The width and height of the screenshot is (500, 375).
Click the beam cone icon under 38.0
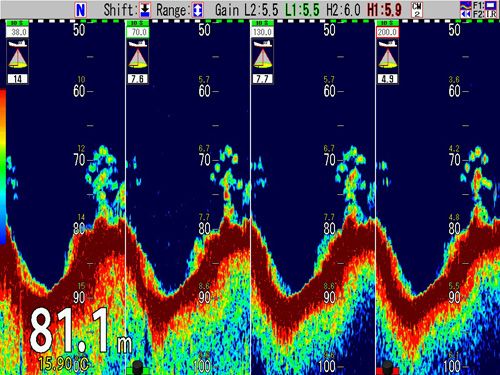point(18,58)
